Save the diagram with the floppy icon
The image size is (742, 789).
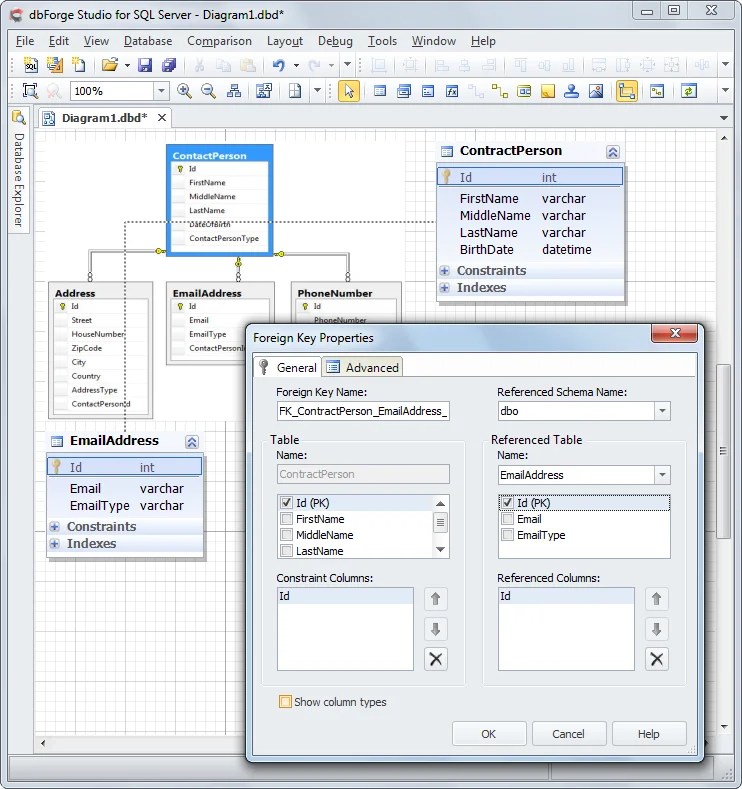[145, 65]
